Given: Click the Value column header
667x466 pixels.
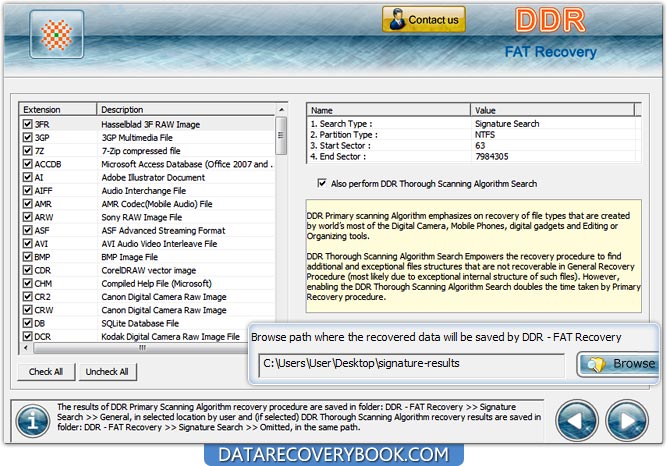Looking at the screenshot, I should coord(552,110).
